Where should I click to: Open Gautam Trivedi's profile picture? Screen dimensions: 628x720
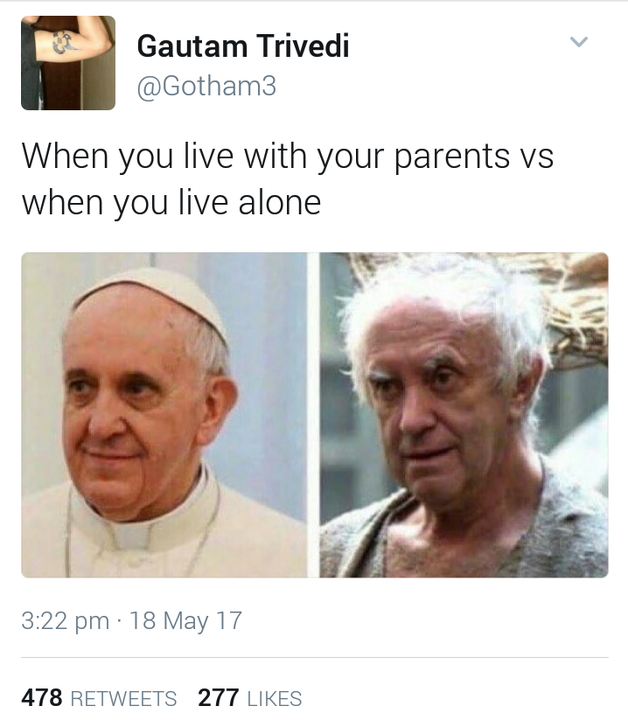click(x=68, y=63)
